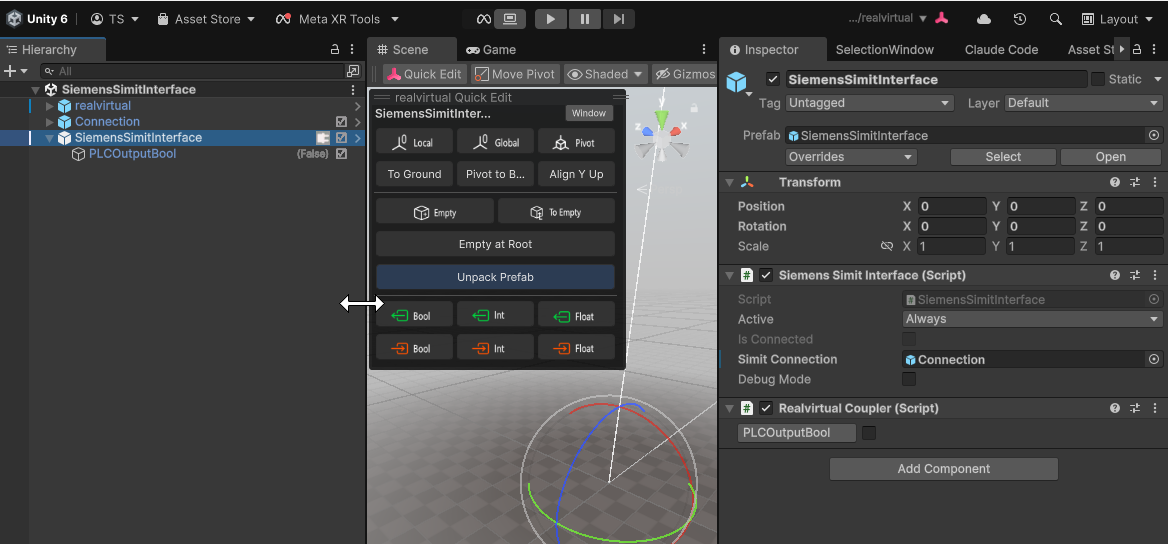The width and height of the screenshot is (1168, 544).
Task: Click the search magnifier icon
Action: tap(1055, 19)
